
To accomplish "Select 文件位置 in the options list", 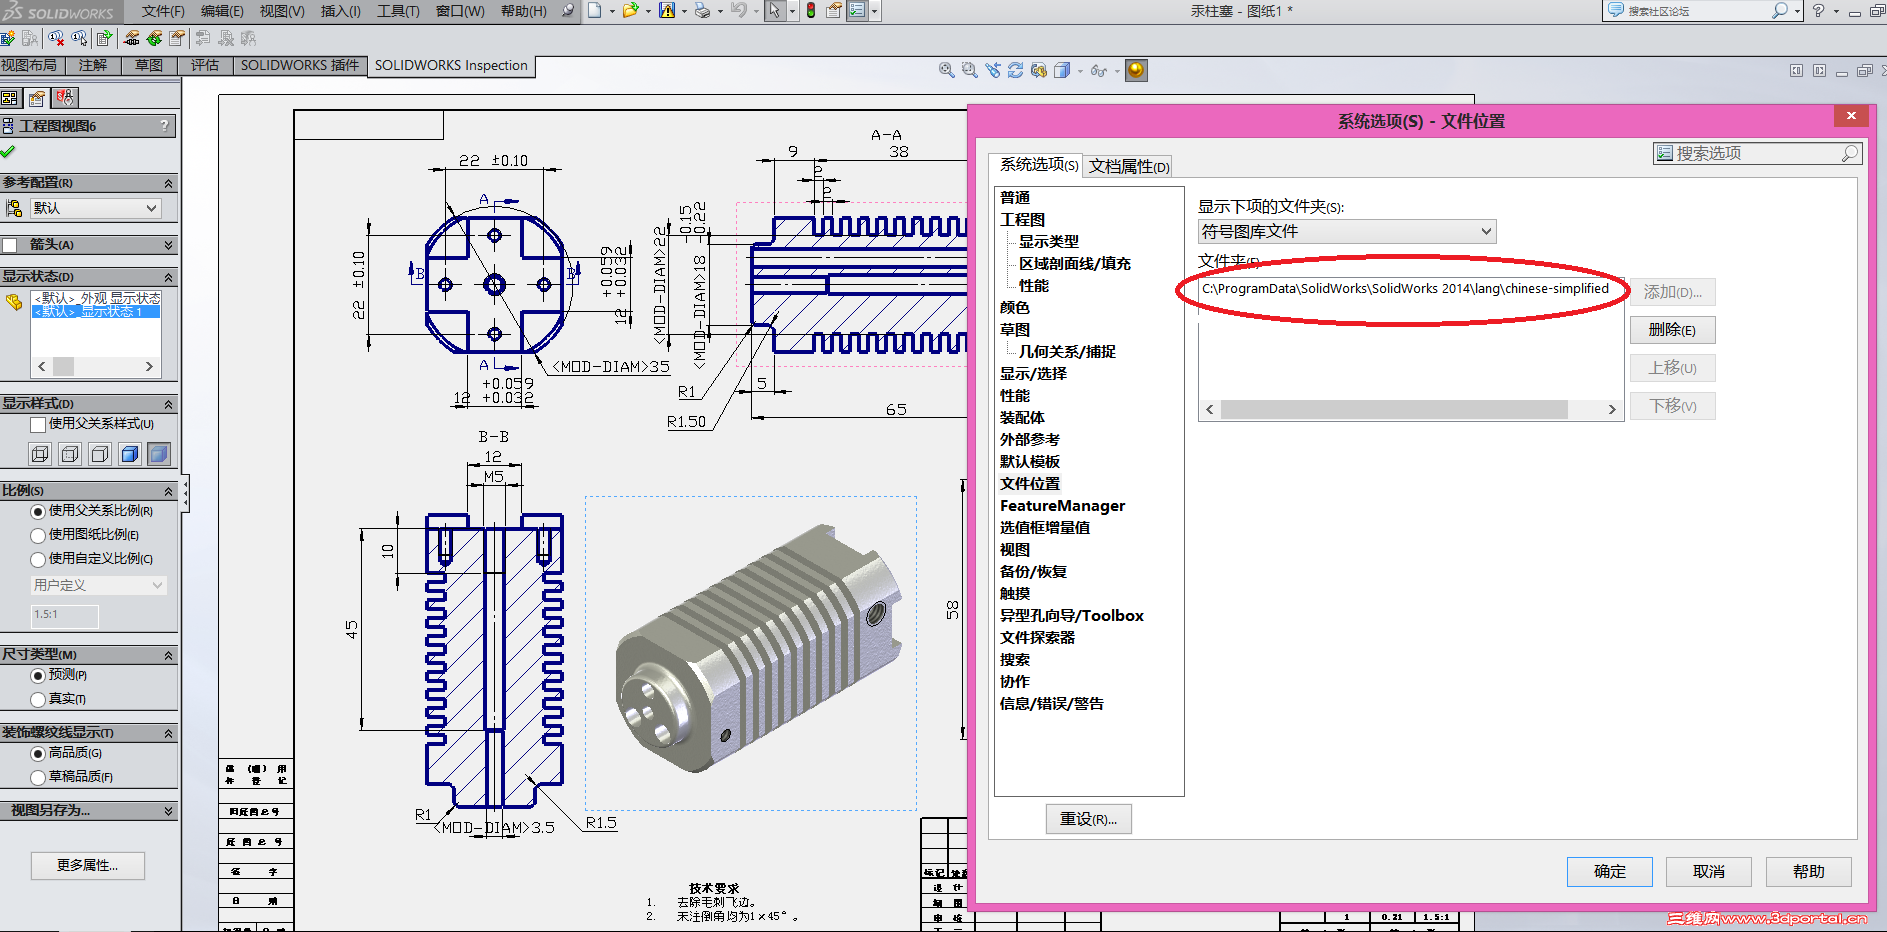I will point(1029,484).
